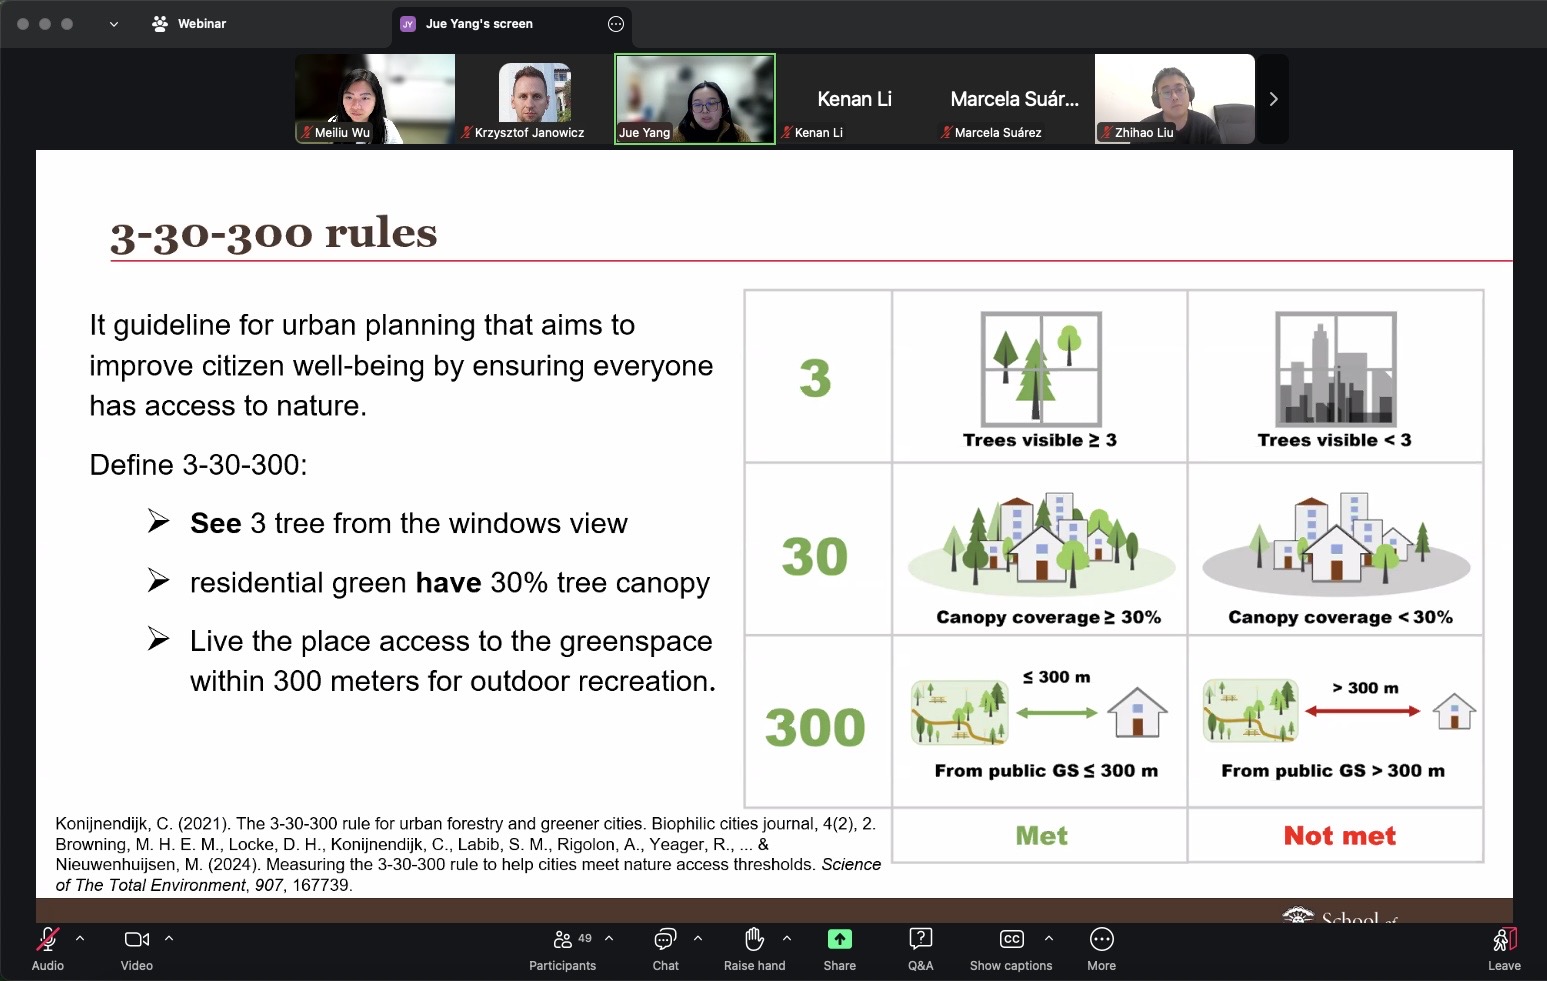The width and height of the screenshot is (1547, 981).
Task: Open the Q&A panel
Action: 920,940
